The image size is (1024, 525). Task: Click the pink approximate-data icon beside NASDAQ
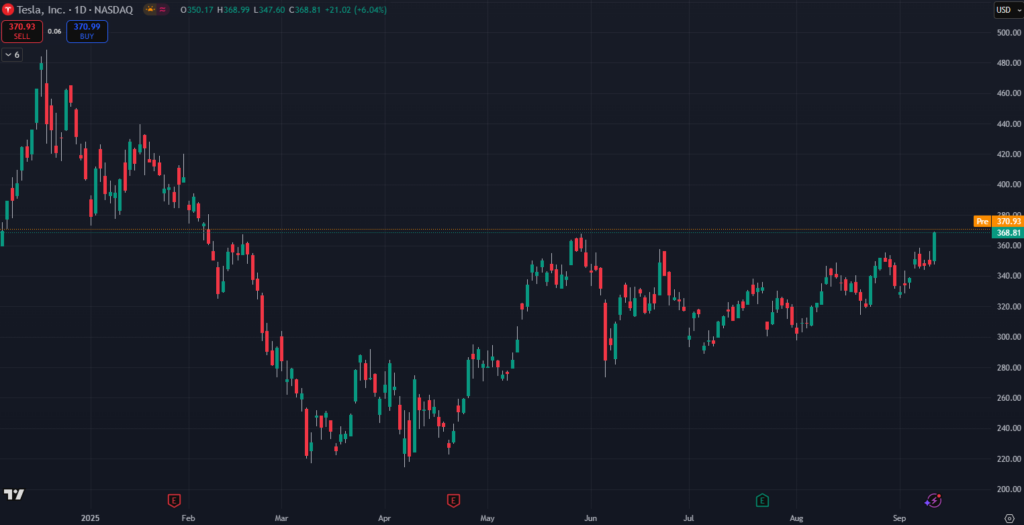click(x=163, y=10)
